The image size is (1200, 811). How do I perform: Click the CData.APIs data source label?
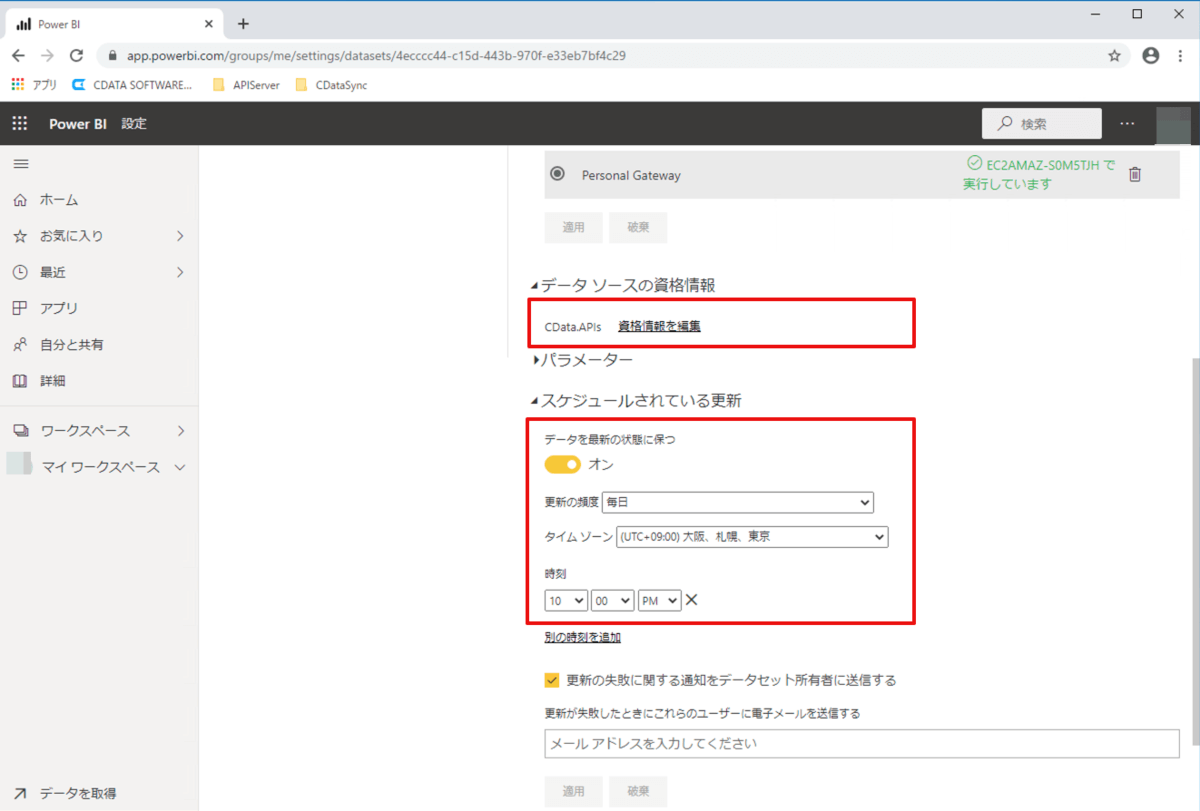(x=573, y=327)
